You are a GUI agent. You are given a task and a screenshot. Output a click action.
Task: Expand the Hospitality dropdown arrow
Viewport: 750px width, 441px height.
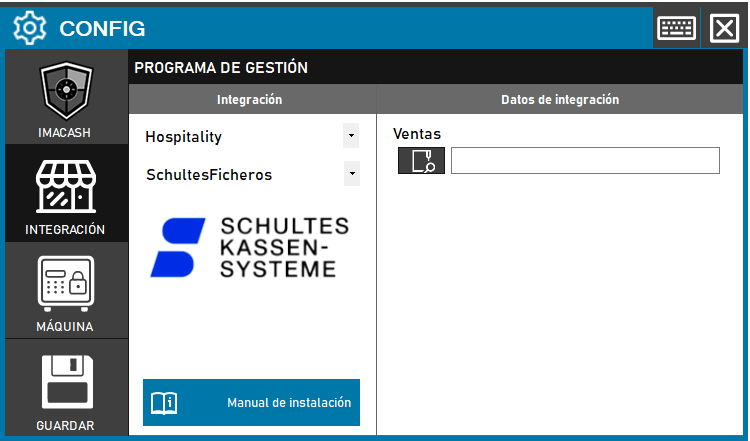coord(351,135)
